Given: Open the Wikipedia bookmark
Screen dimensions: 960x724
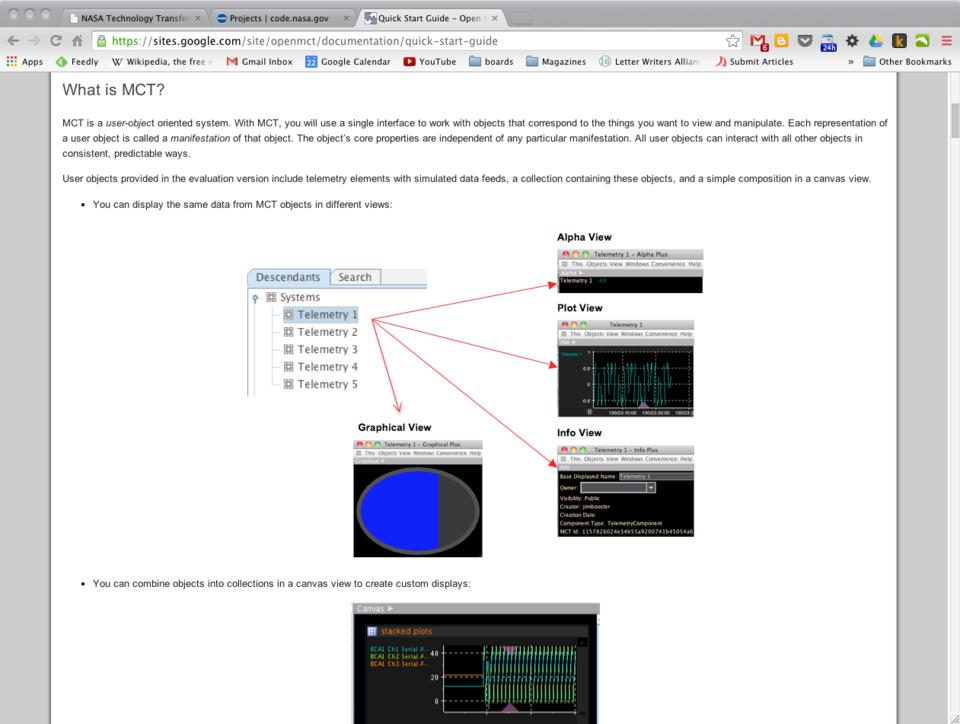Looking at the screenshot, I should coord(162,61).
